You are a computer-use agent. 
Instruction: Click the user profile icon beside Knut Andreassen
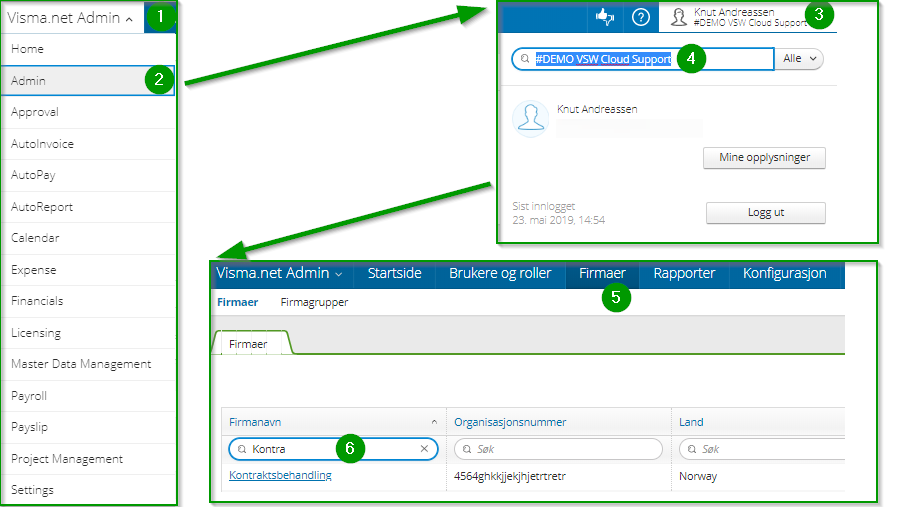pyautogui.click(x=678, y=17)
